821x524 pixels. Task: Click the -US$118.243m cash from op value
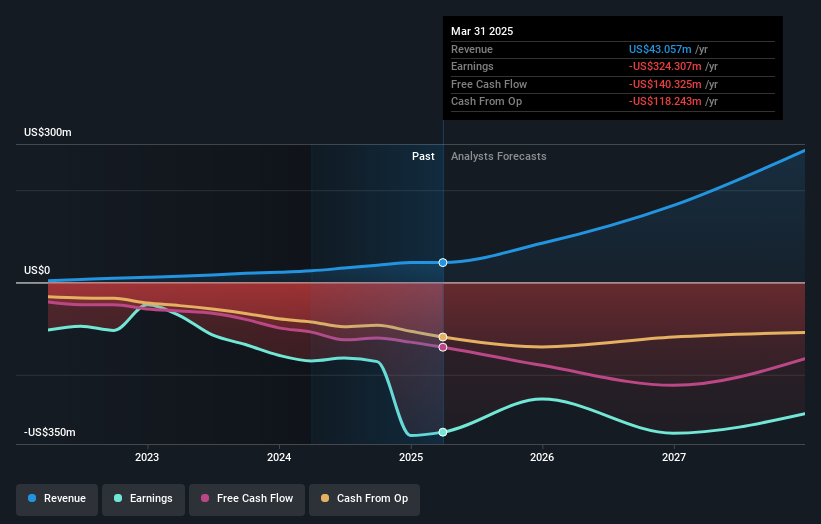[x=665, y=102]
